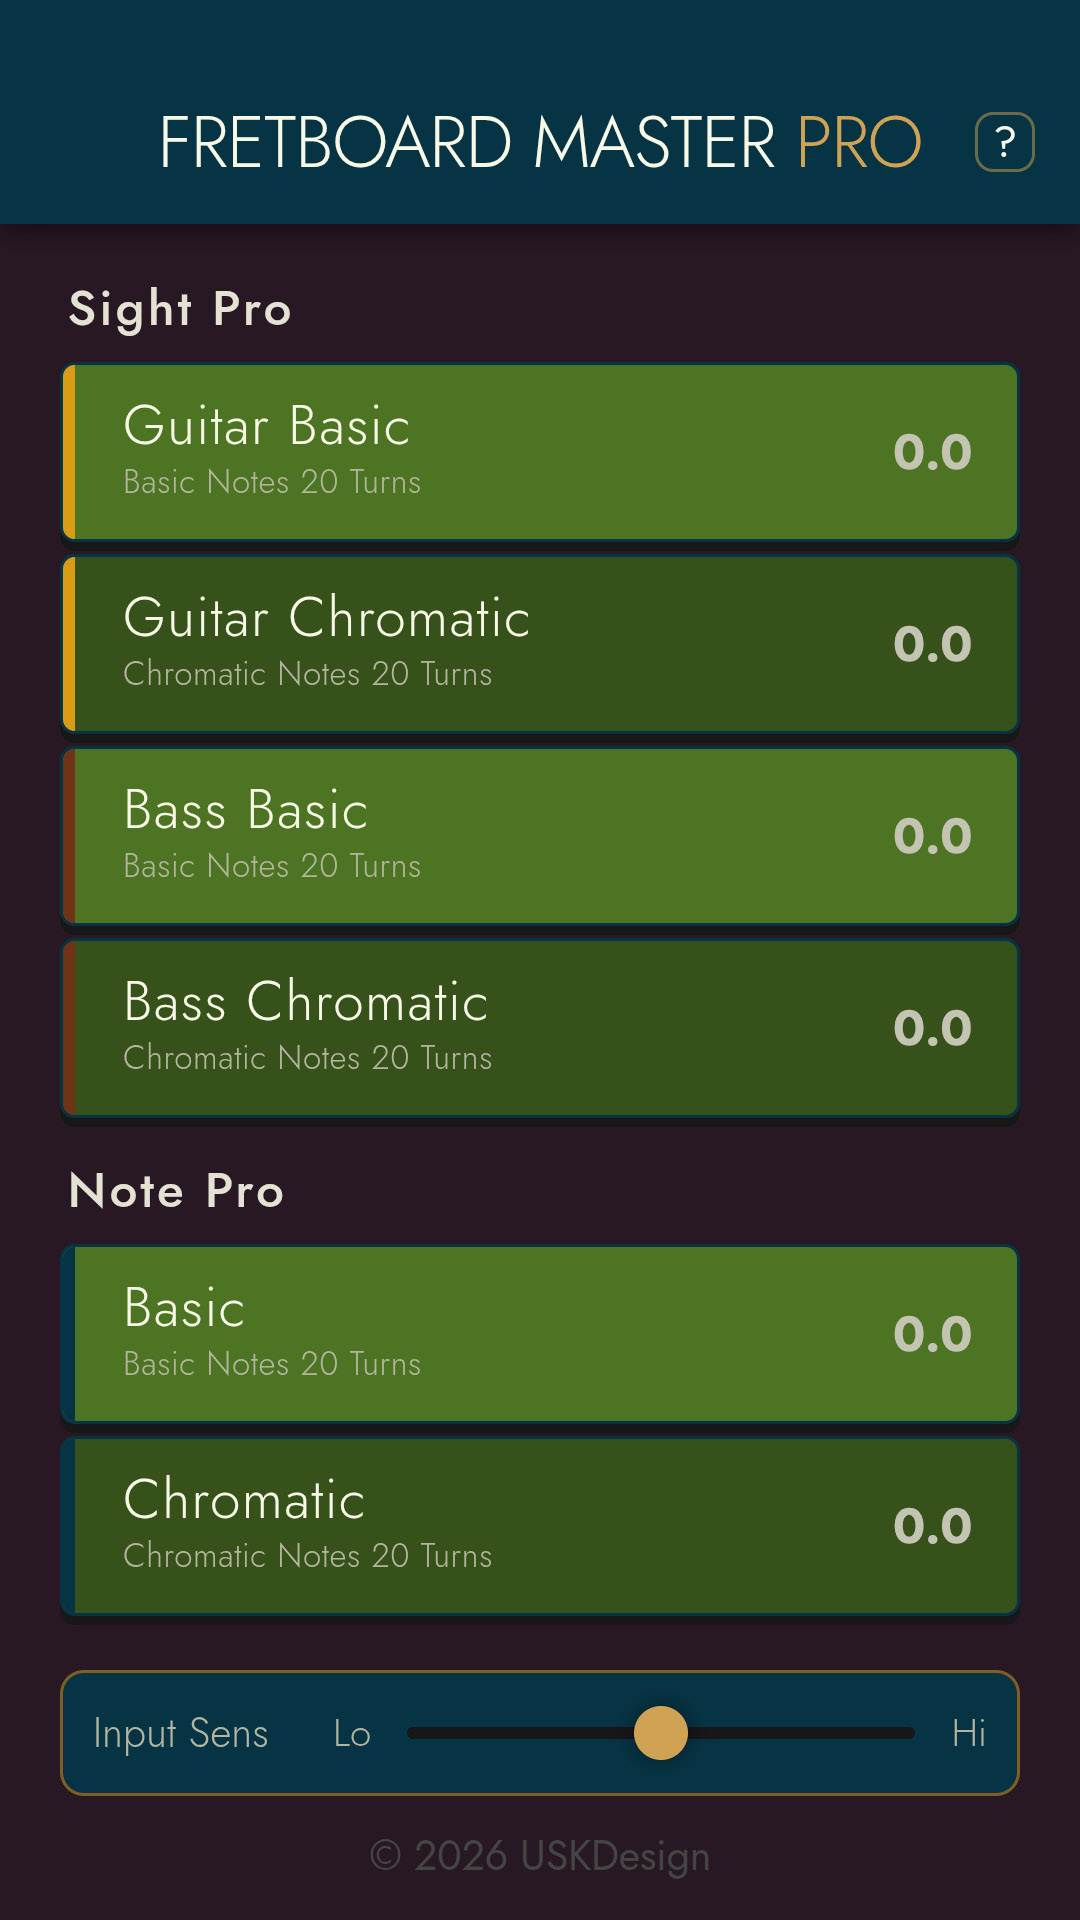Open the Basic mode under Note Pro
The image size is (1080, 1920).
click(540, 1332)
